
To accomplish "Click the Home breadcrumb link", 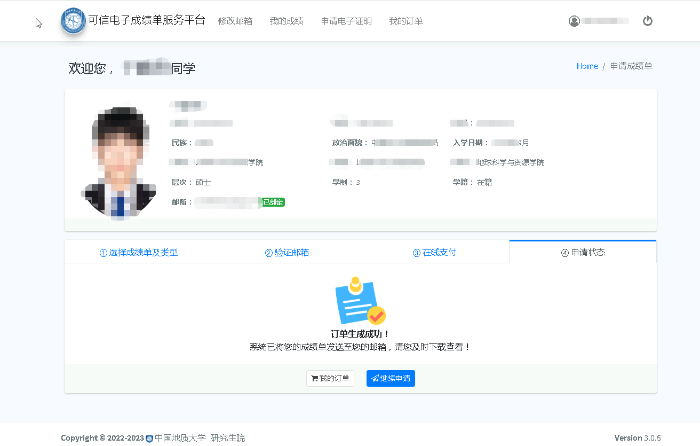I will point(587,66).
